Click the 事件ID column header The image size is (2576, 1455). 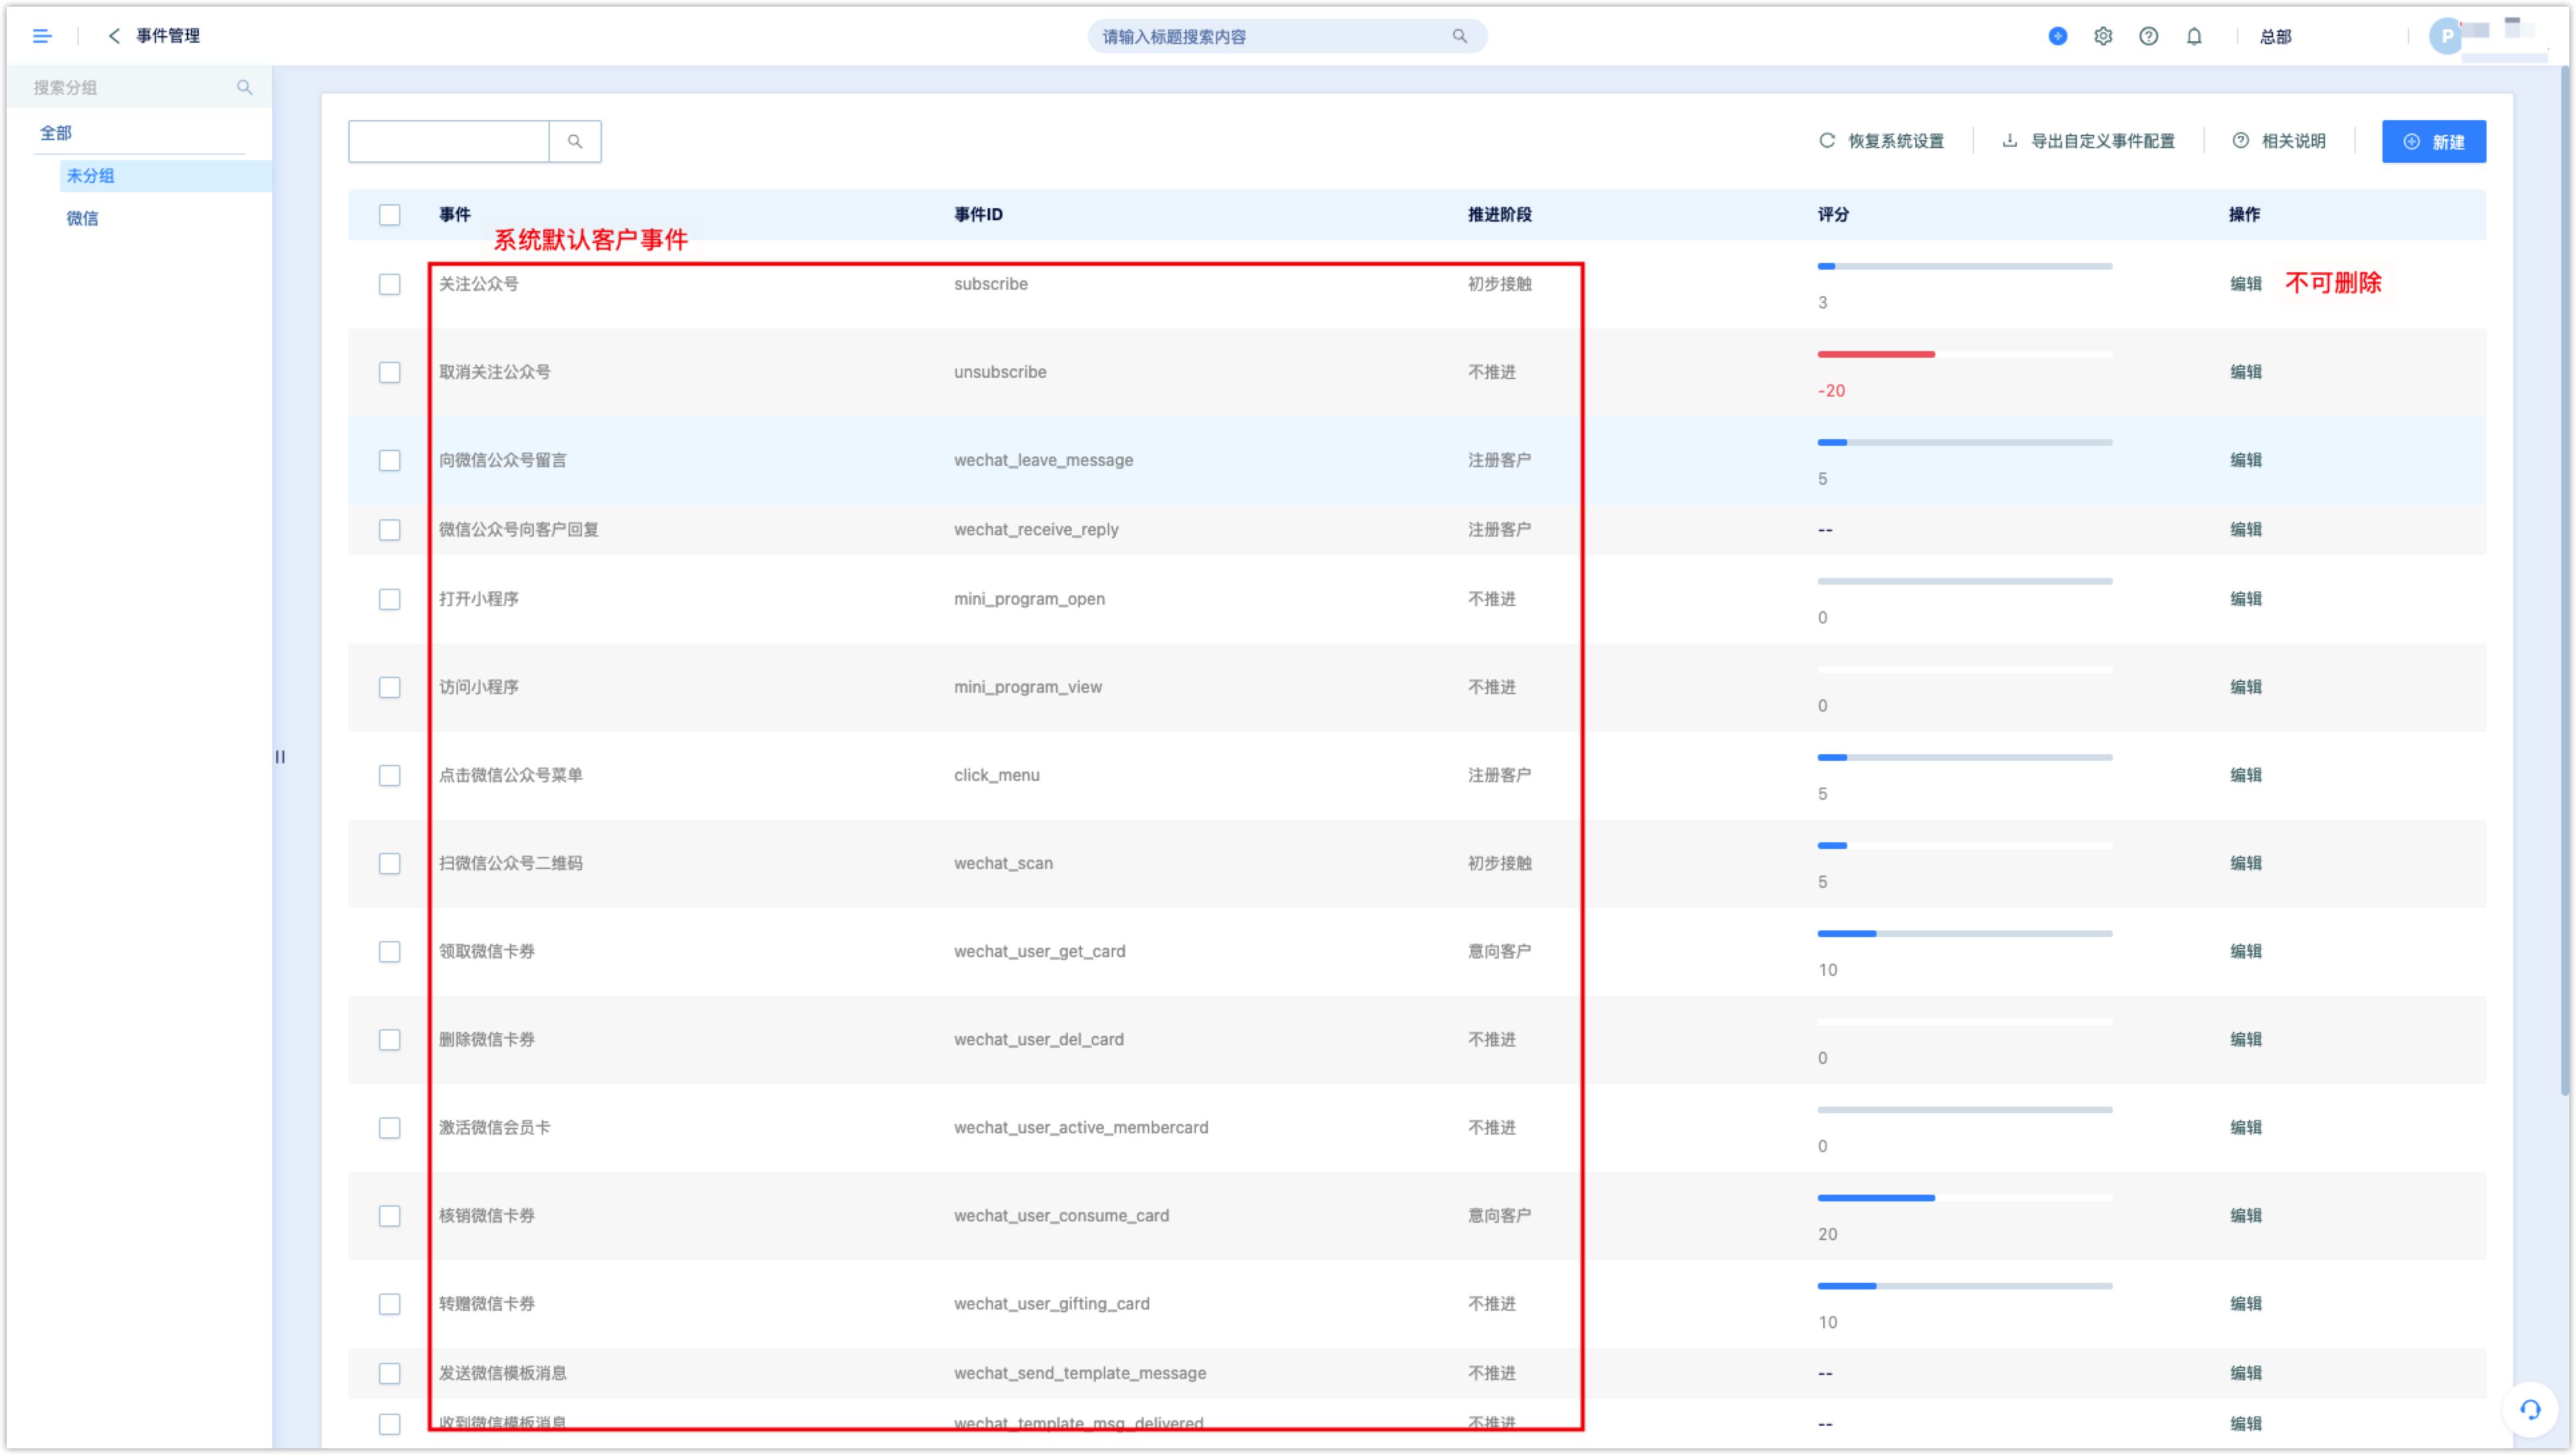977,215
